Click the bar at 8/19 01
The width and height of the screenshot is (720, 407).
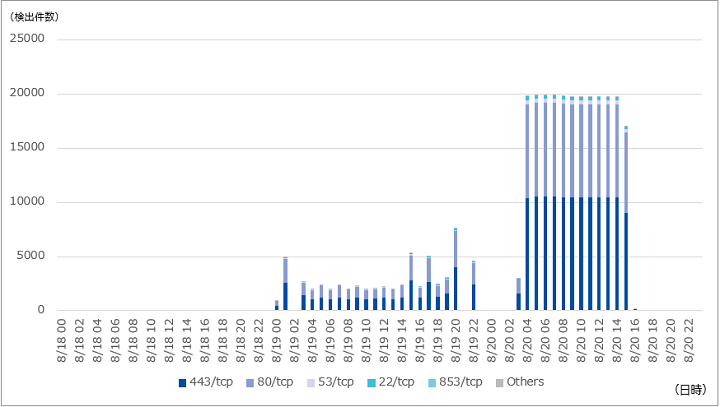pyautogui.click(x=285, y=283)
